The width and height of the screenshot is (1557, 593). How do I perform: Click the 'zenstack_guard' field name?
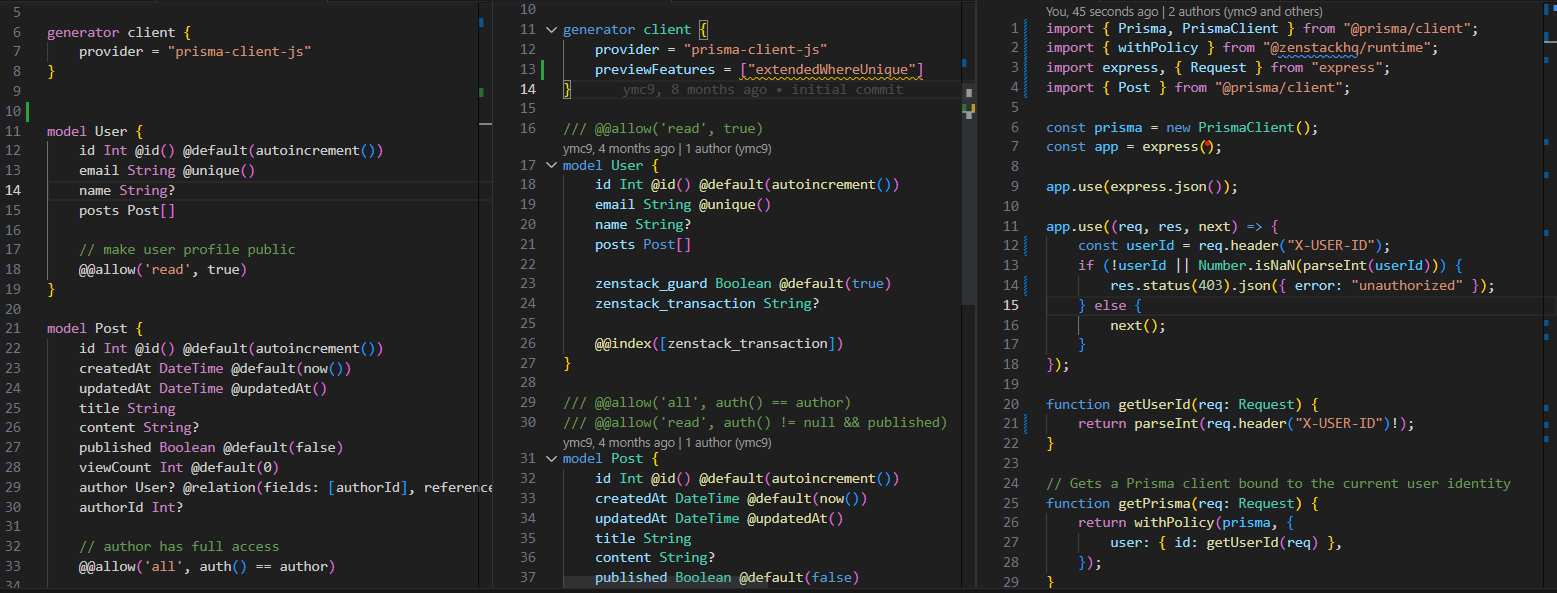coord(651,283)
